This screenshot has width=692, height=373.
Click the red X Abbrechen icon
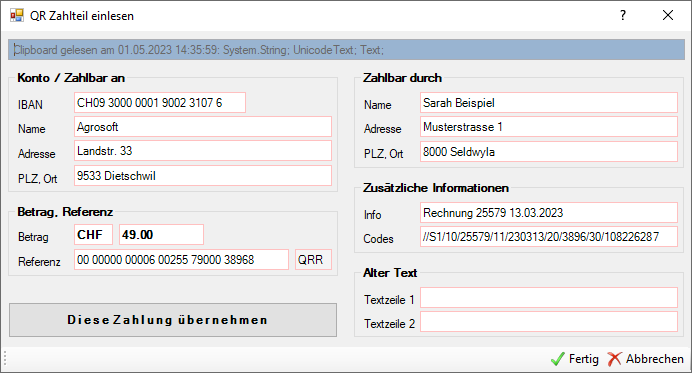point(614,359)
